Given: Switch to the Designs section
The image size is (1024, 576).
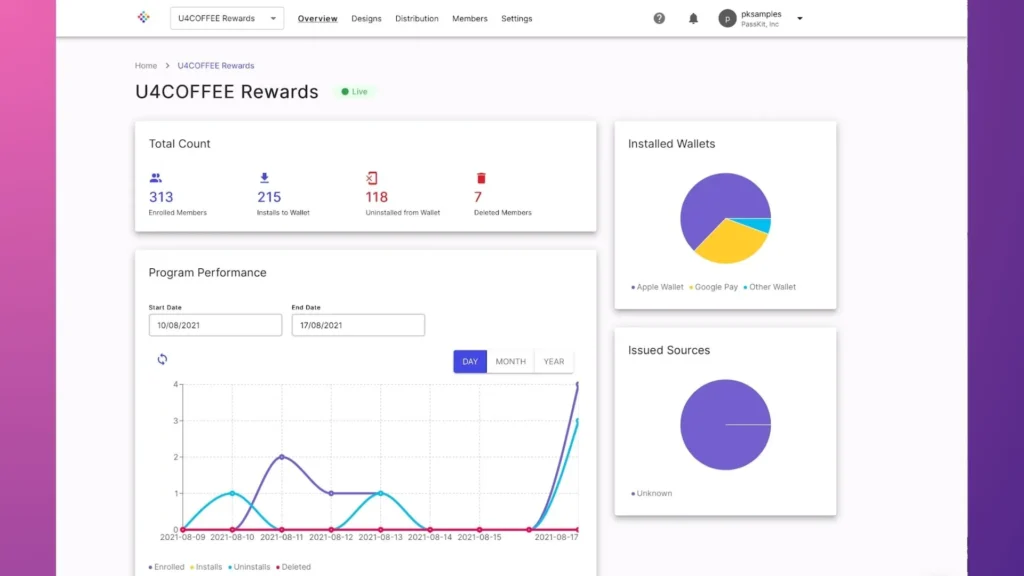Looking at the screenshot, I should point(366,18).
